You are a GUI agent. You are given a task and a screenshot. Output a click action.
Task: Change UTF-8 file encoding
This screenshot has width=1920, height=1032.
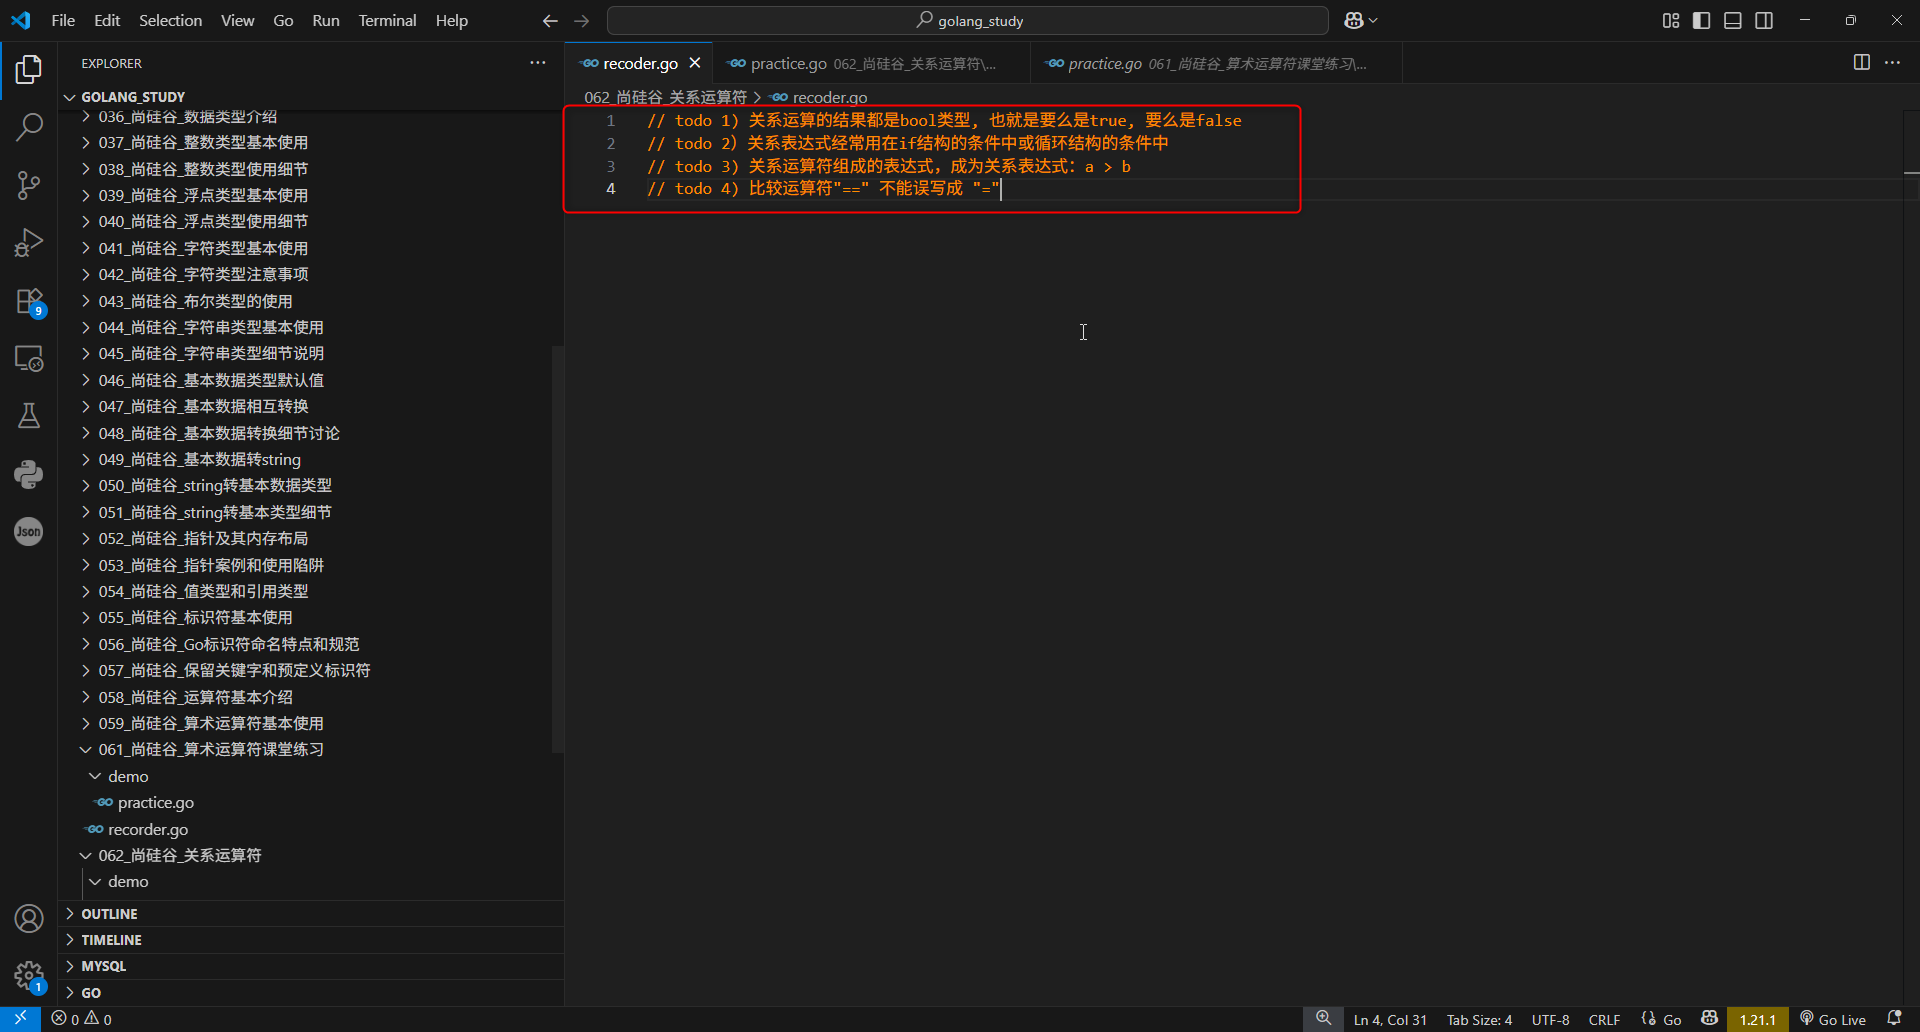click(1550, 1019)
